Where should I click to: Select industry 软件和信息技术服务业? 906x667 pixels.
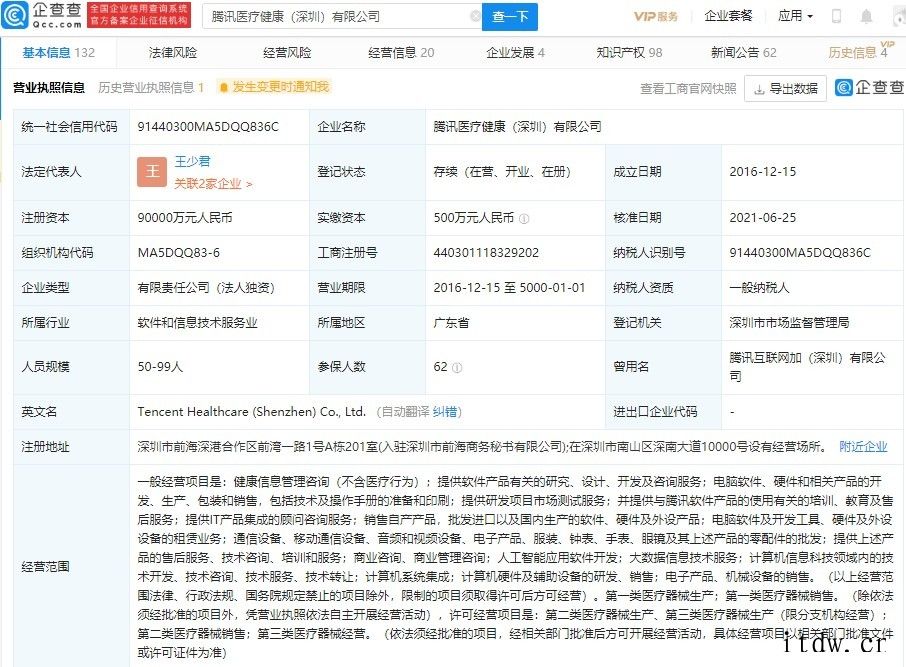click(197, 323)
